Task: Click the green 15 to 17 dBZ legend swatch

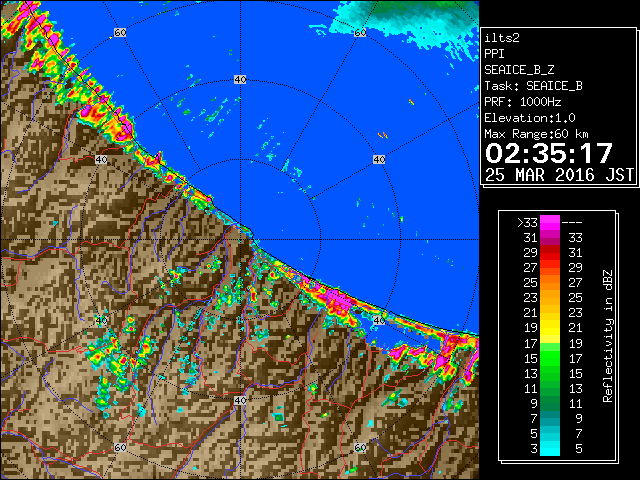Action: pyautogui.click(x=549, y=358)
